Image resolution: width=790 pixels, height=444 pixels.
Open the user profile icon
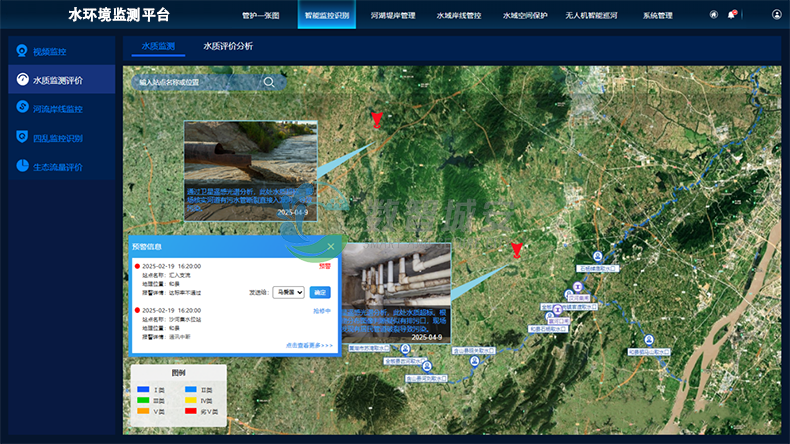(x=777, y=15)
